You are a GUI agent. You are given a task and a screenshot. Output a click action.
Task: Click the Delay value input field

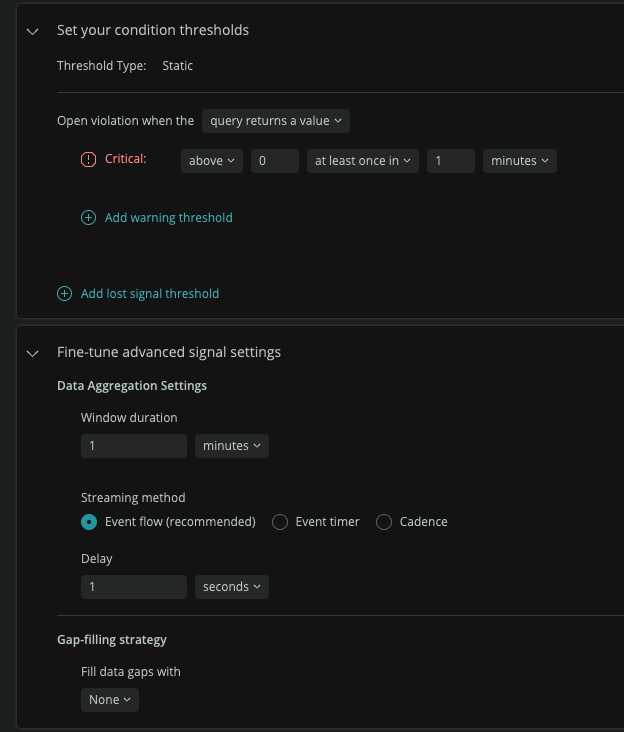[x=134, y=587]
